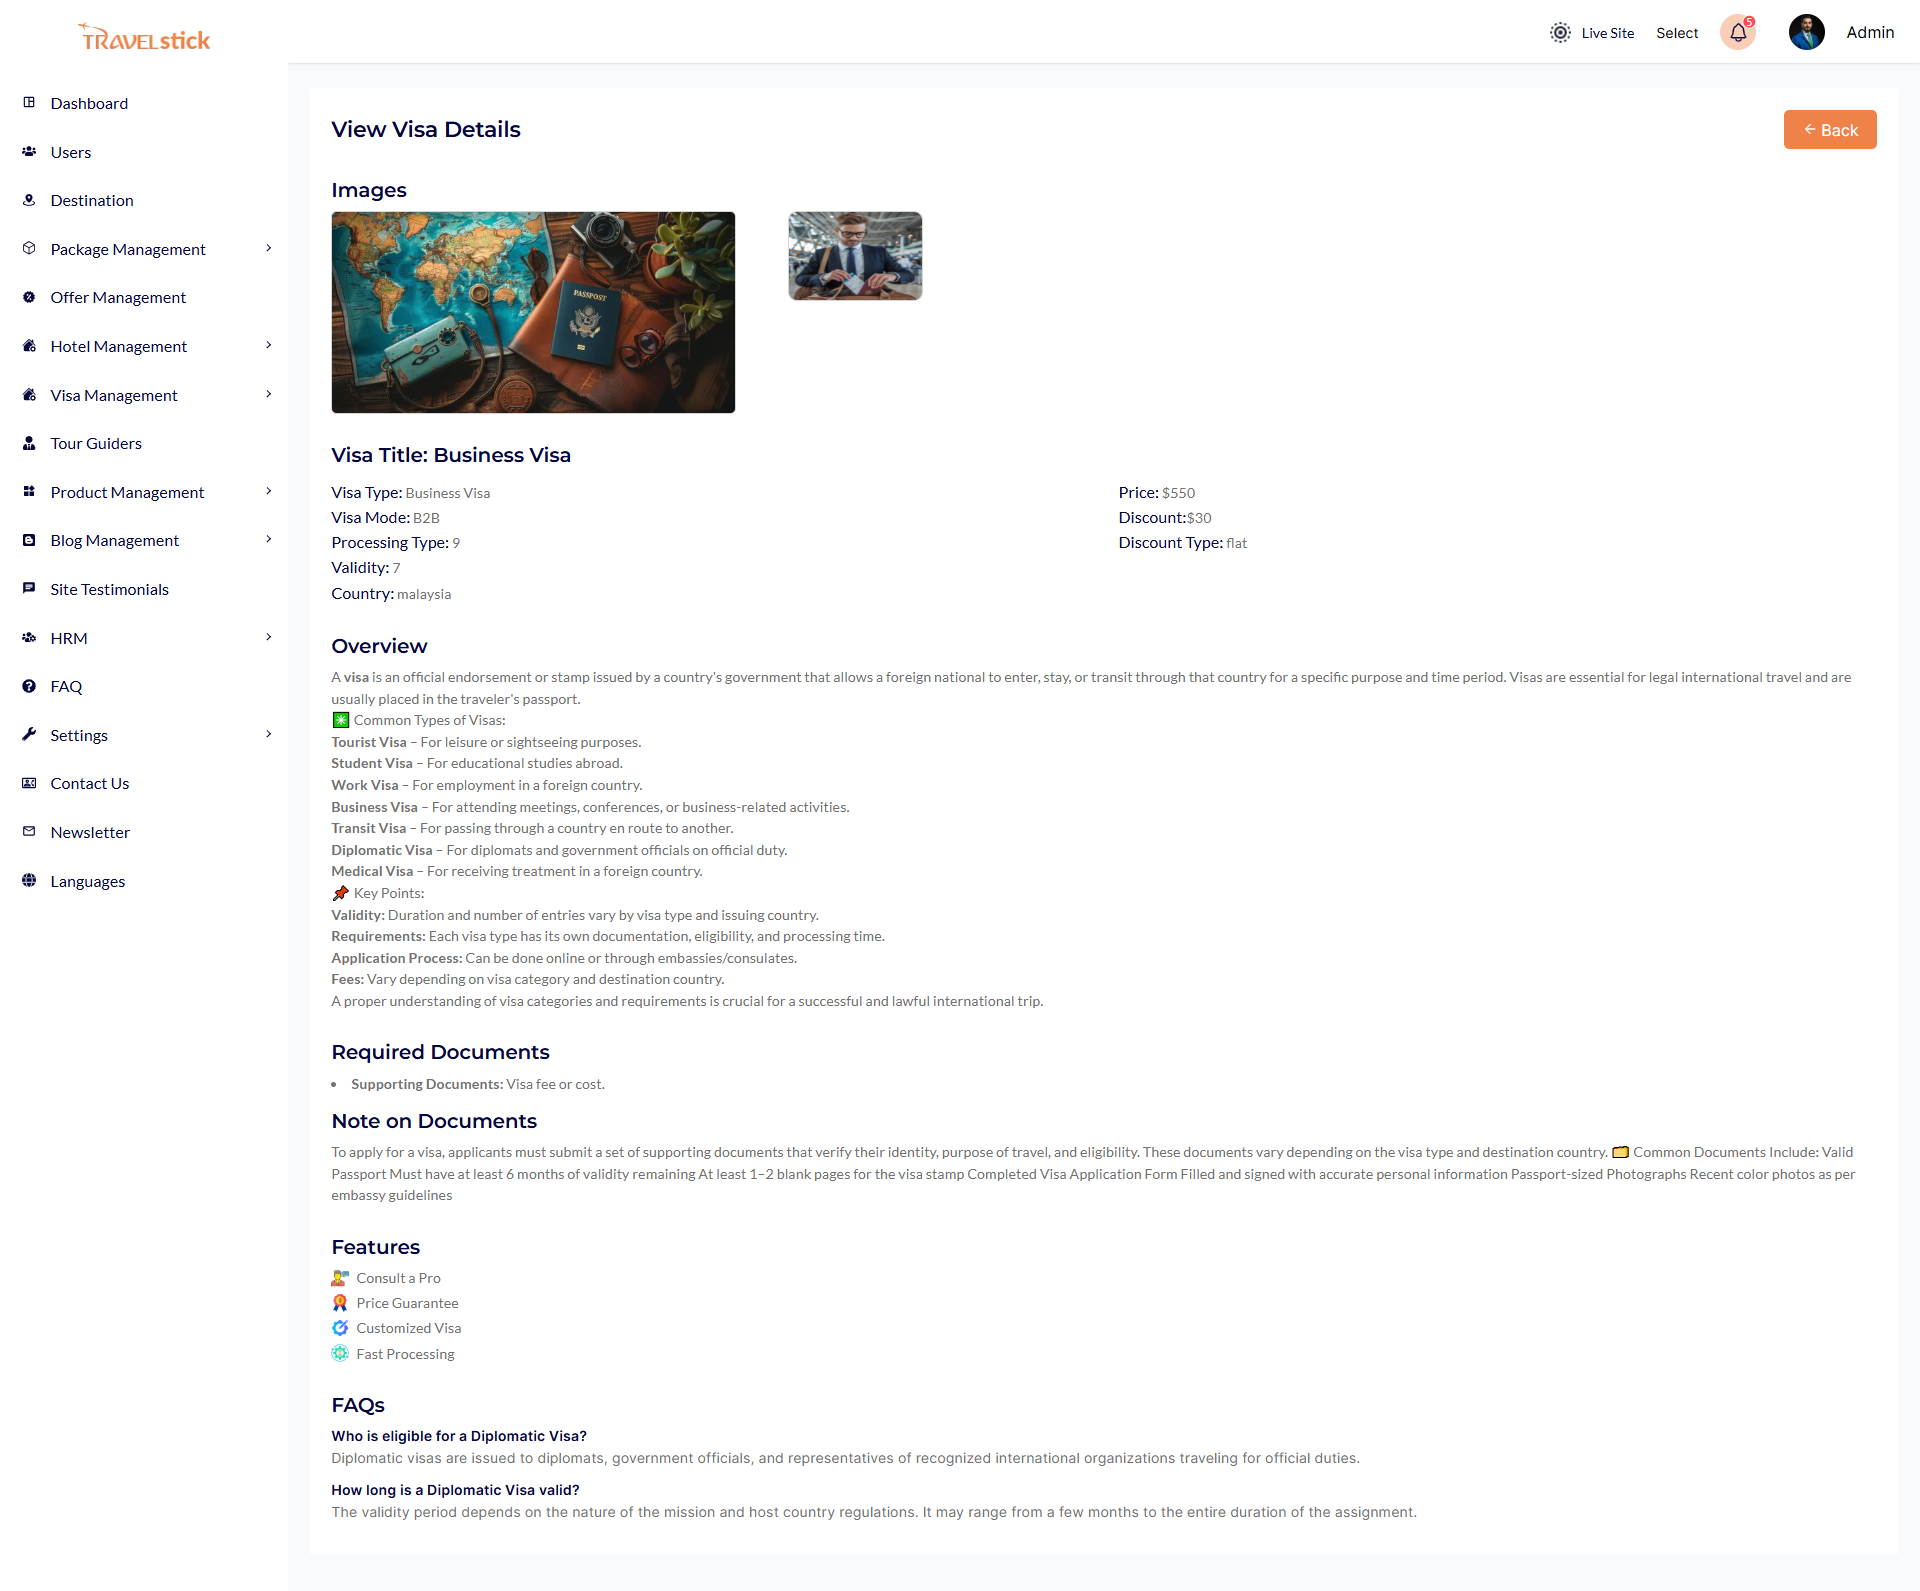The width and height of the screenshot is (1920, 1591).
Task: Click the Offer Management badge icon
Action: point(29,296)
